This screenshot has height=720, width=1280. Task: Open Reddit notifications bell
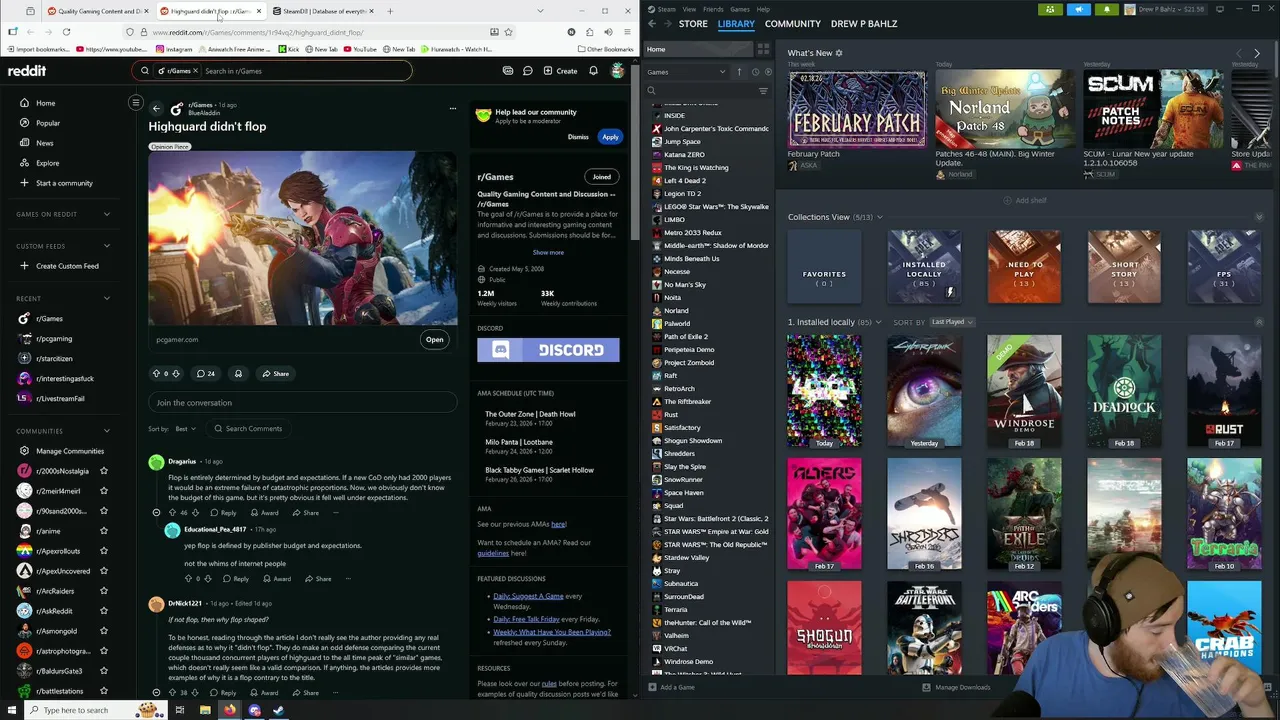[x=593, y=71]
